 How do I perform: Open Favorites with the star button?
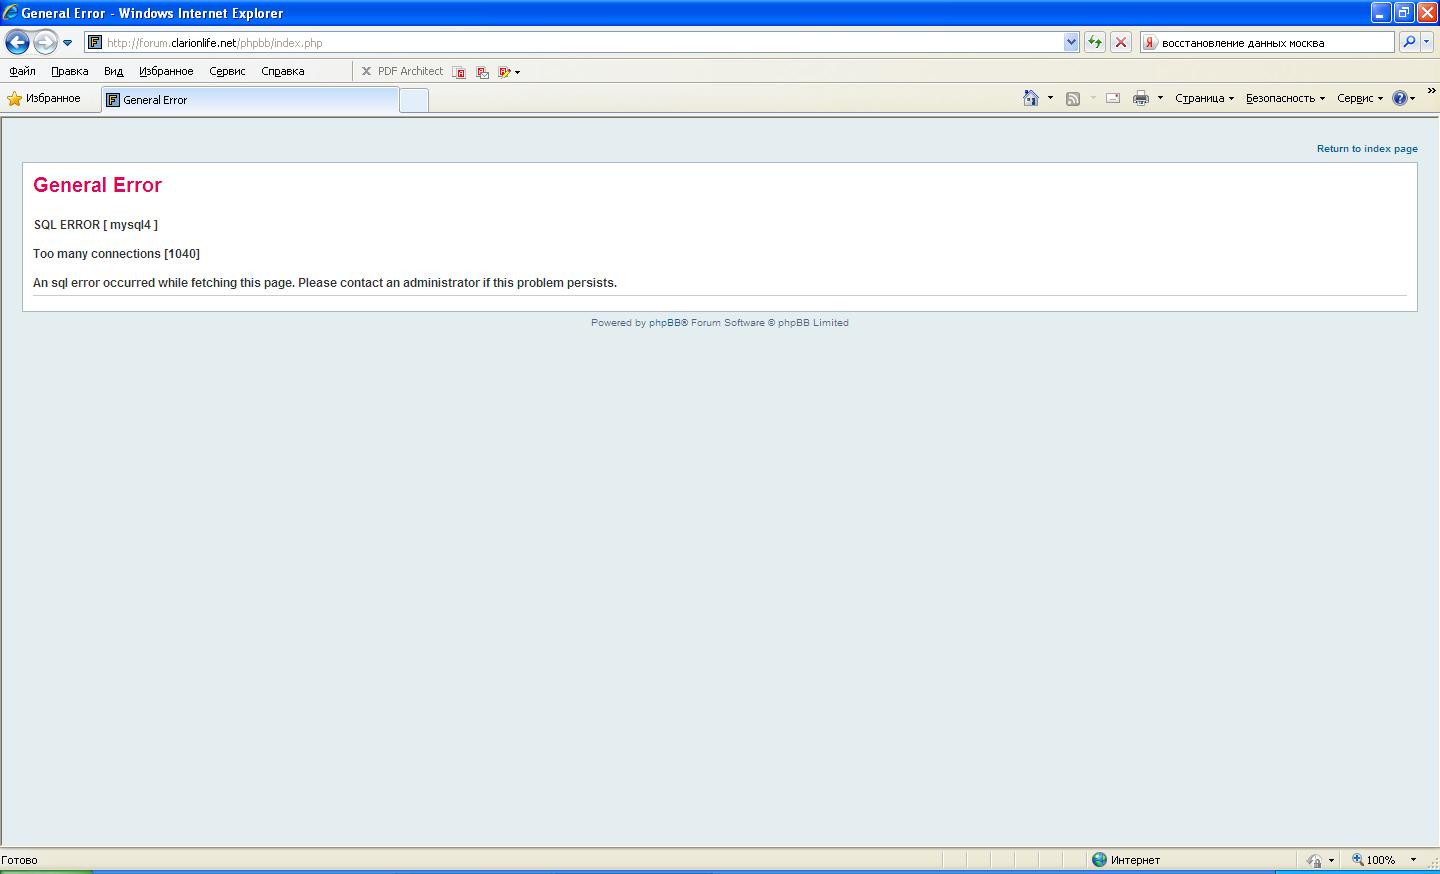[x=44, y=98]
